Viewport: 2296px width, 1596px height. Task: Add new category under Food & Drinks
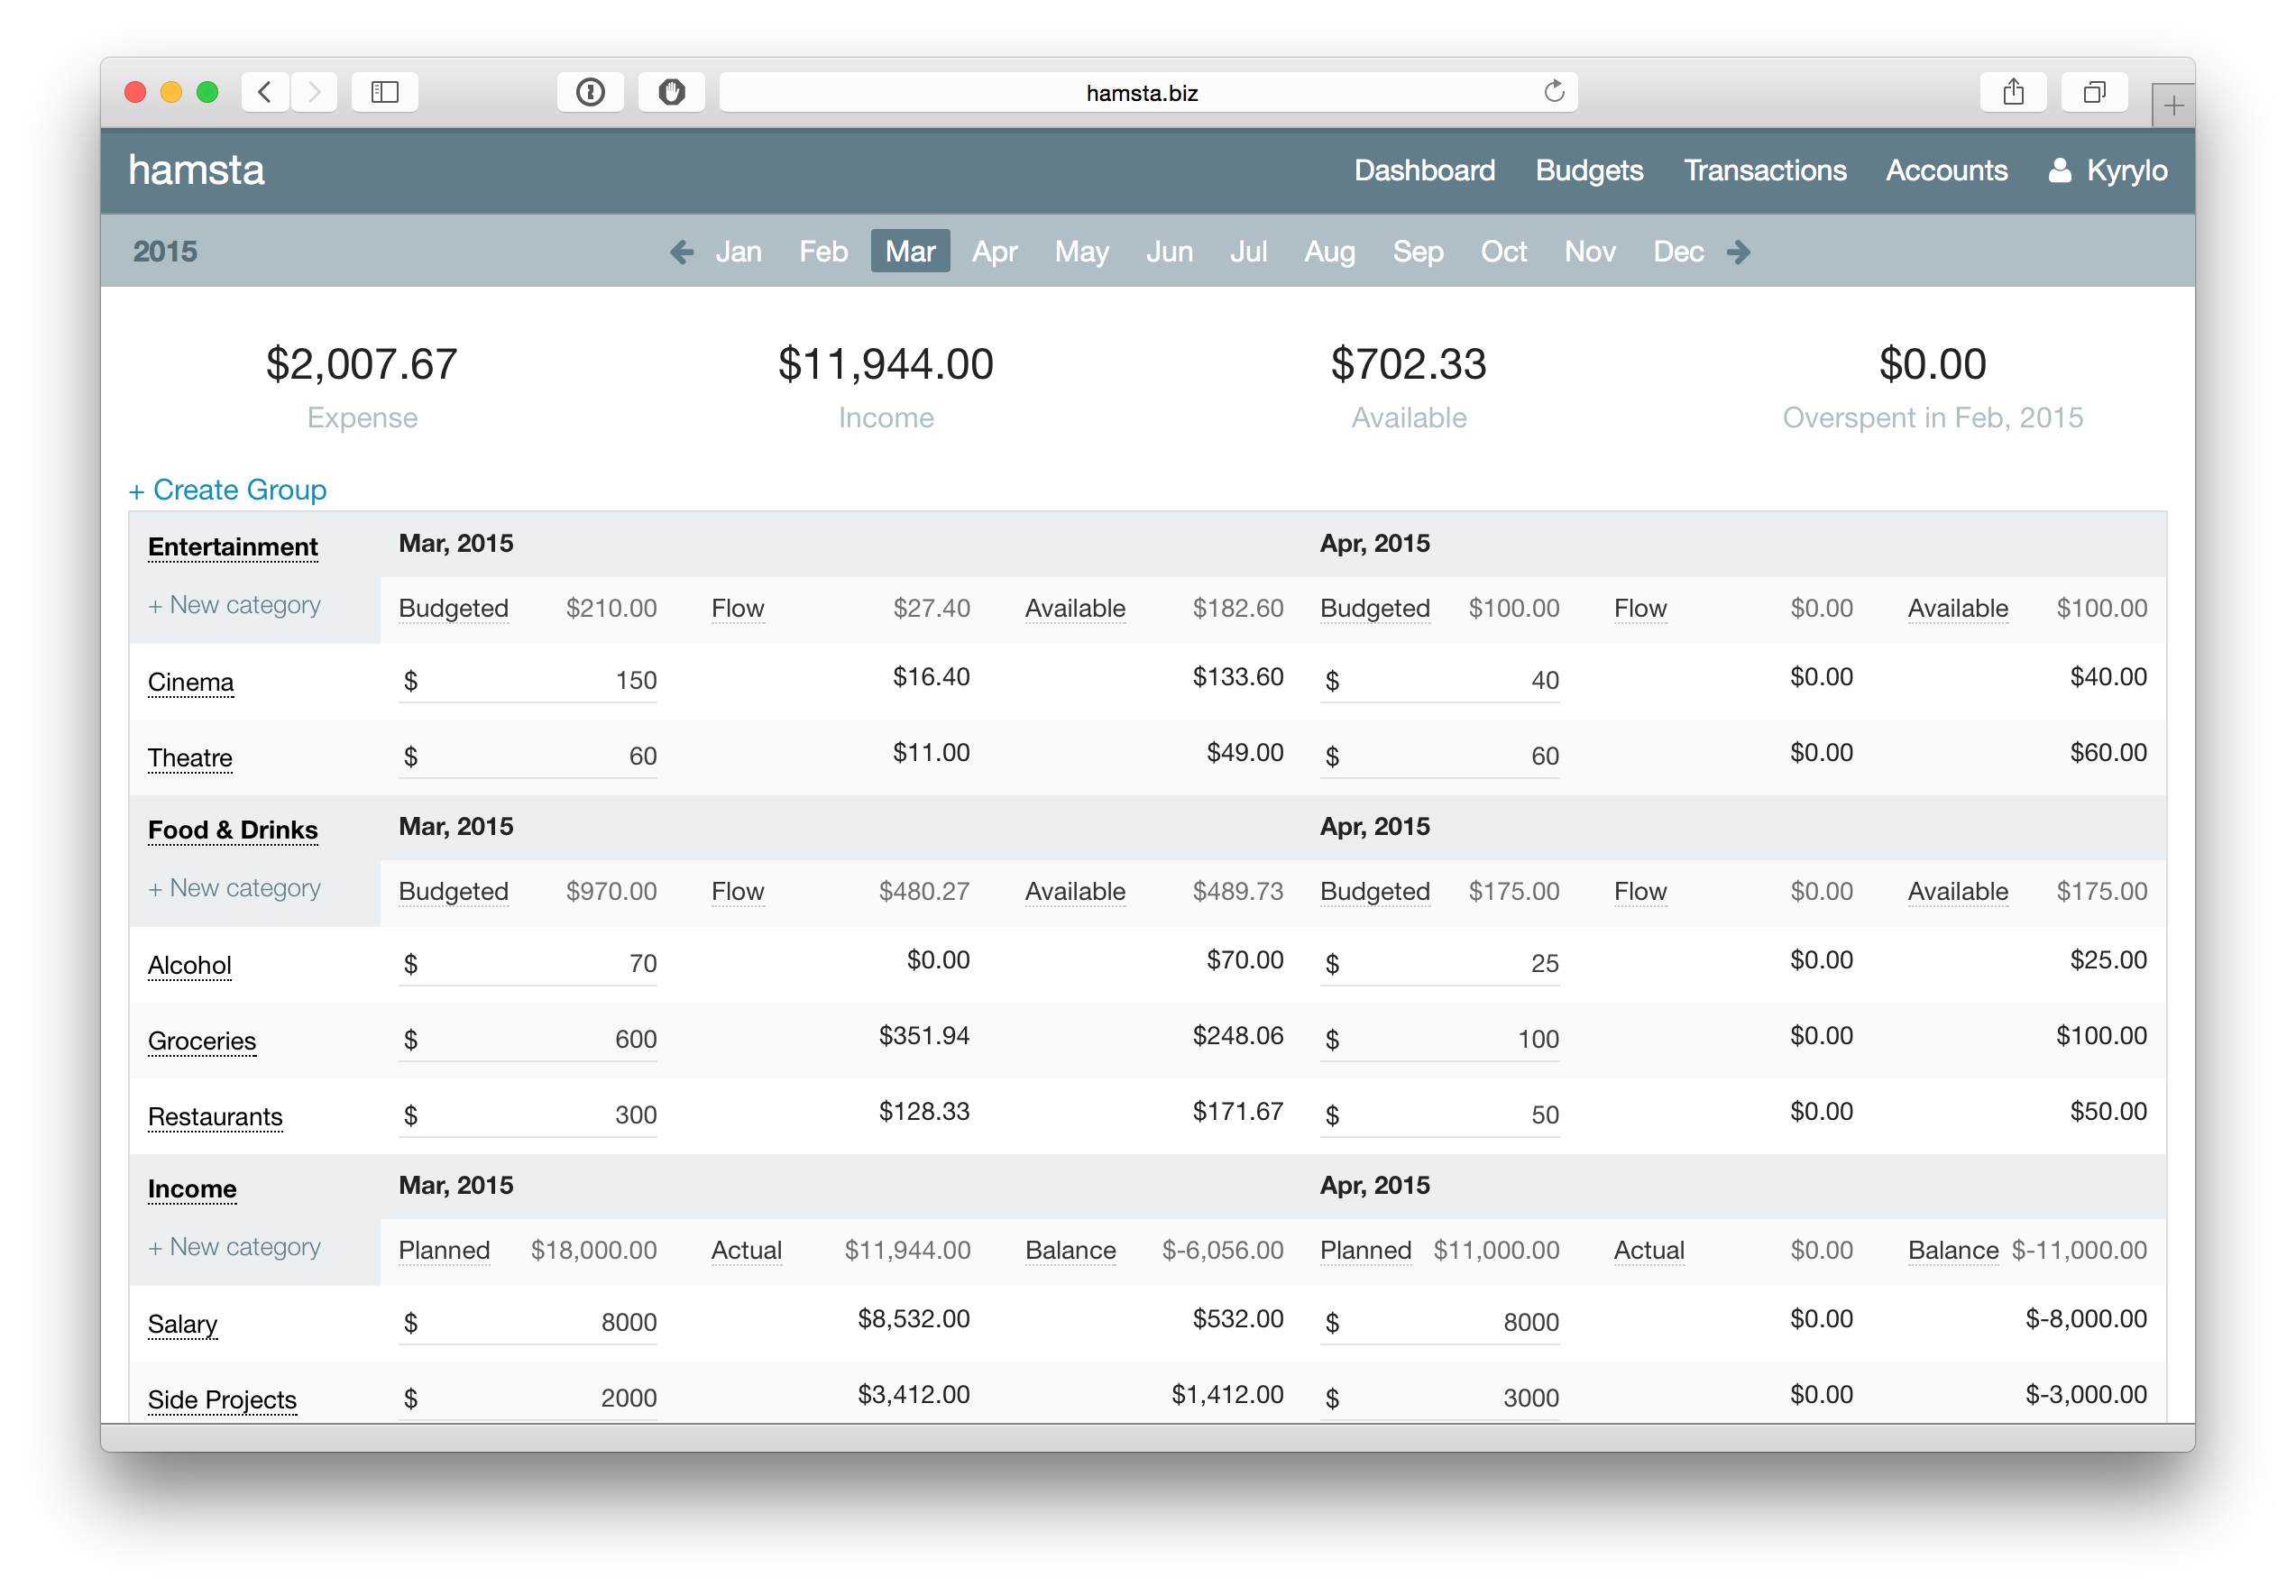coord(235,888)
